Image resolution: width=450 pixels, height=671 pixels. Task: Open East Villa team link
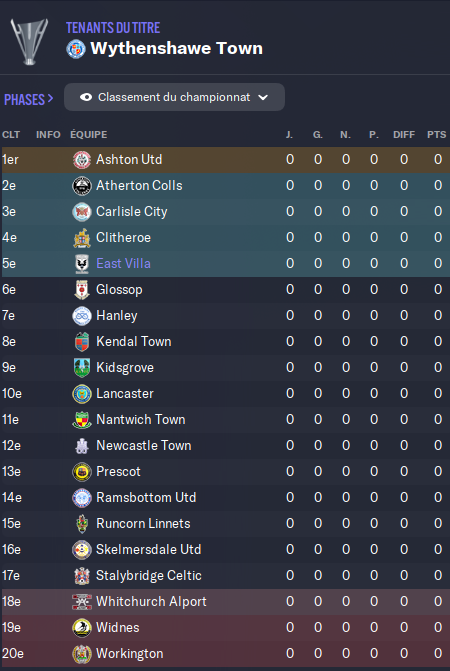click(x=123, y=263)
